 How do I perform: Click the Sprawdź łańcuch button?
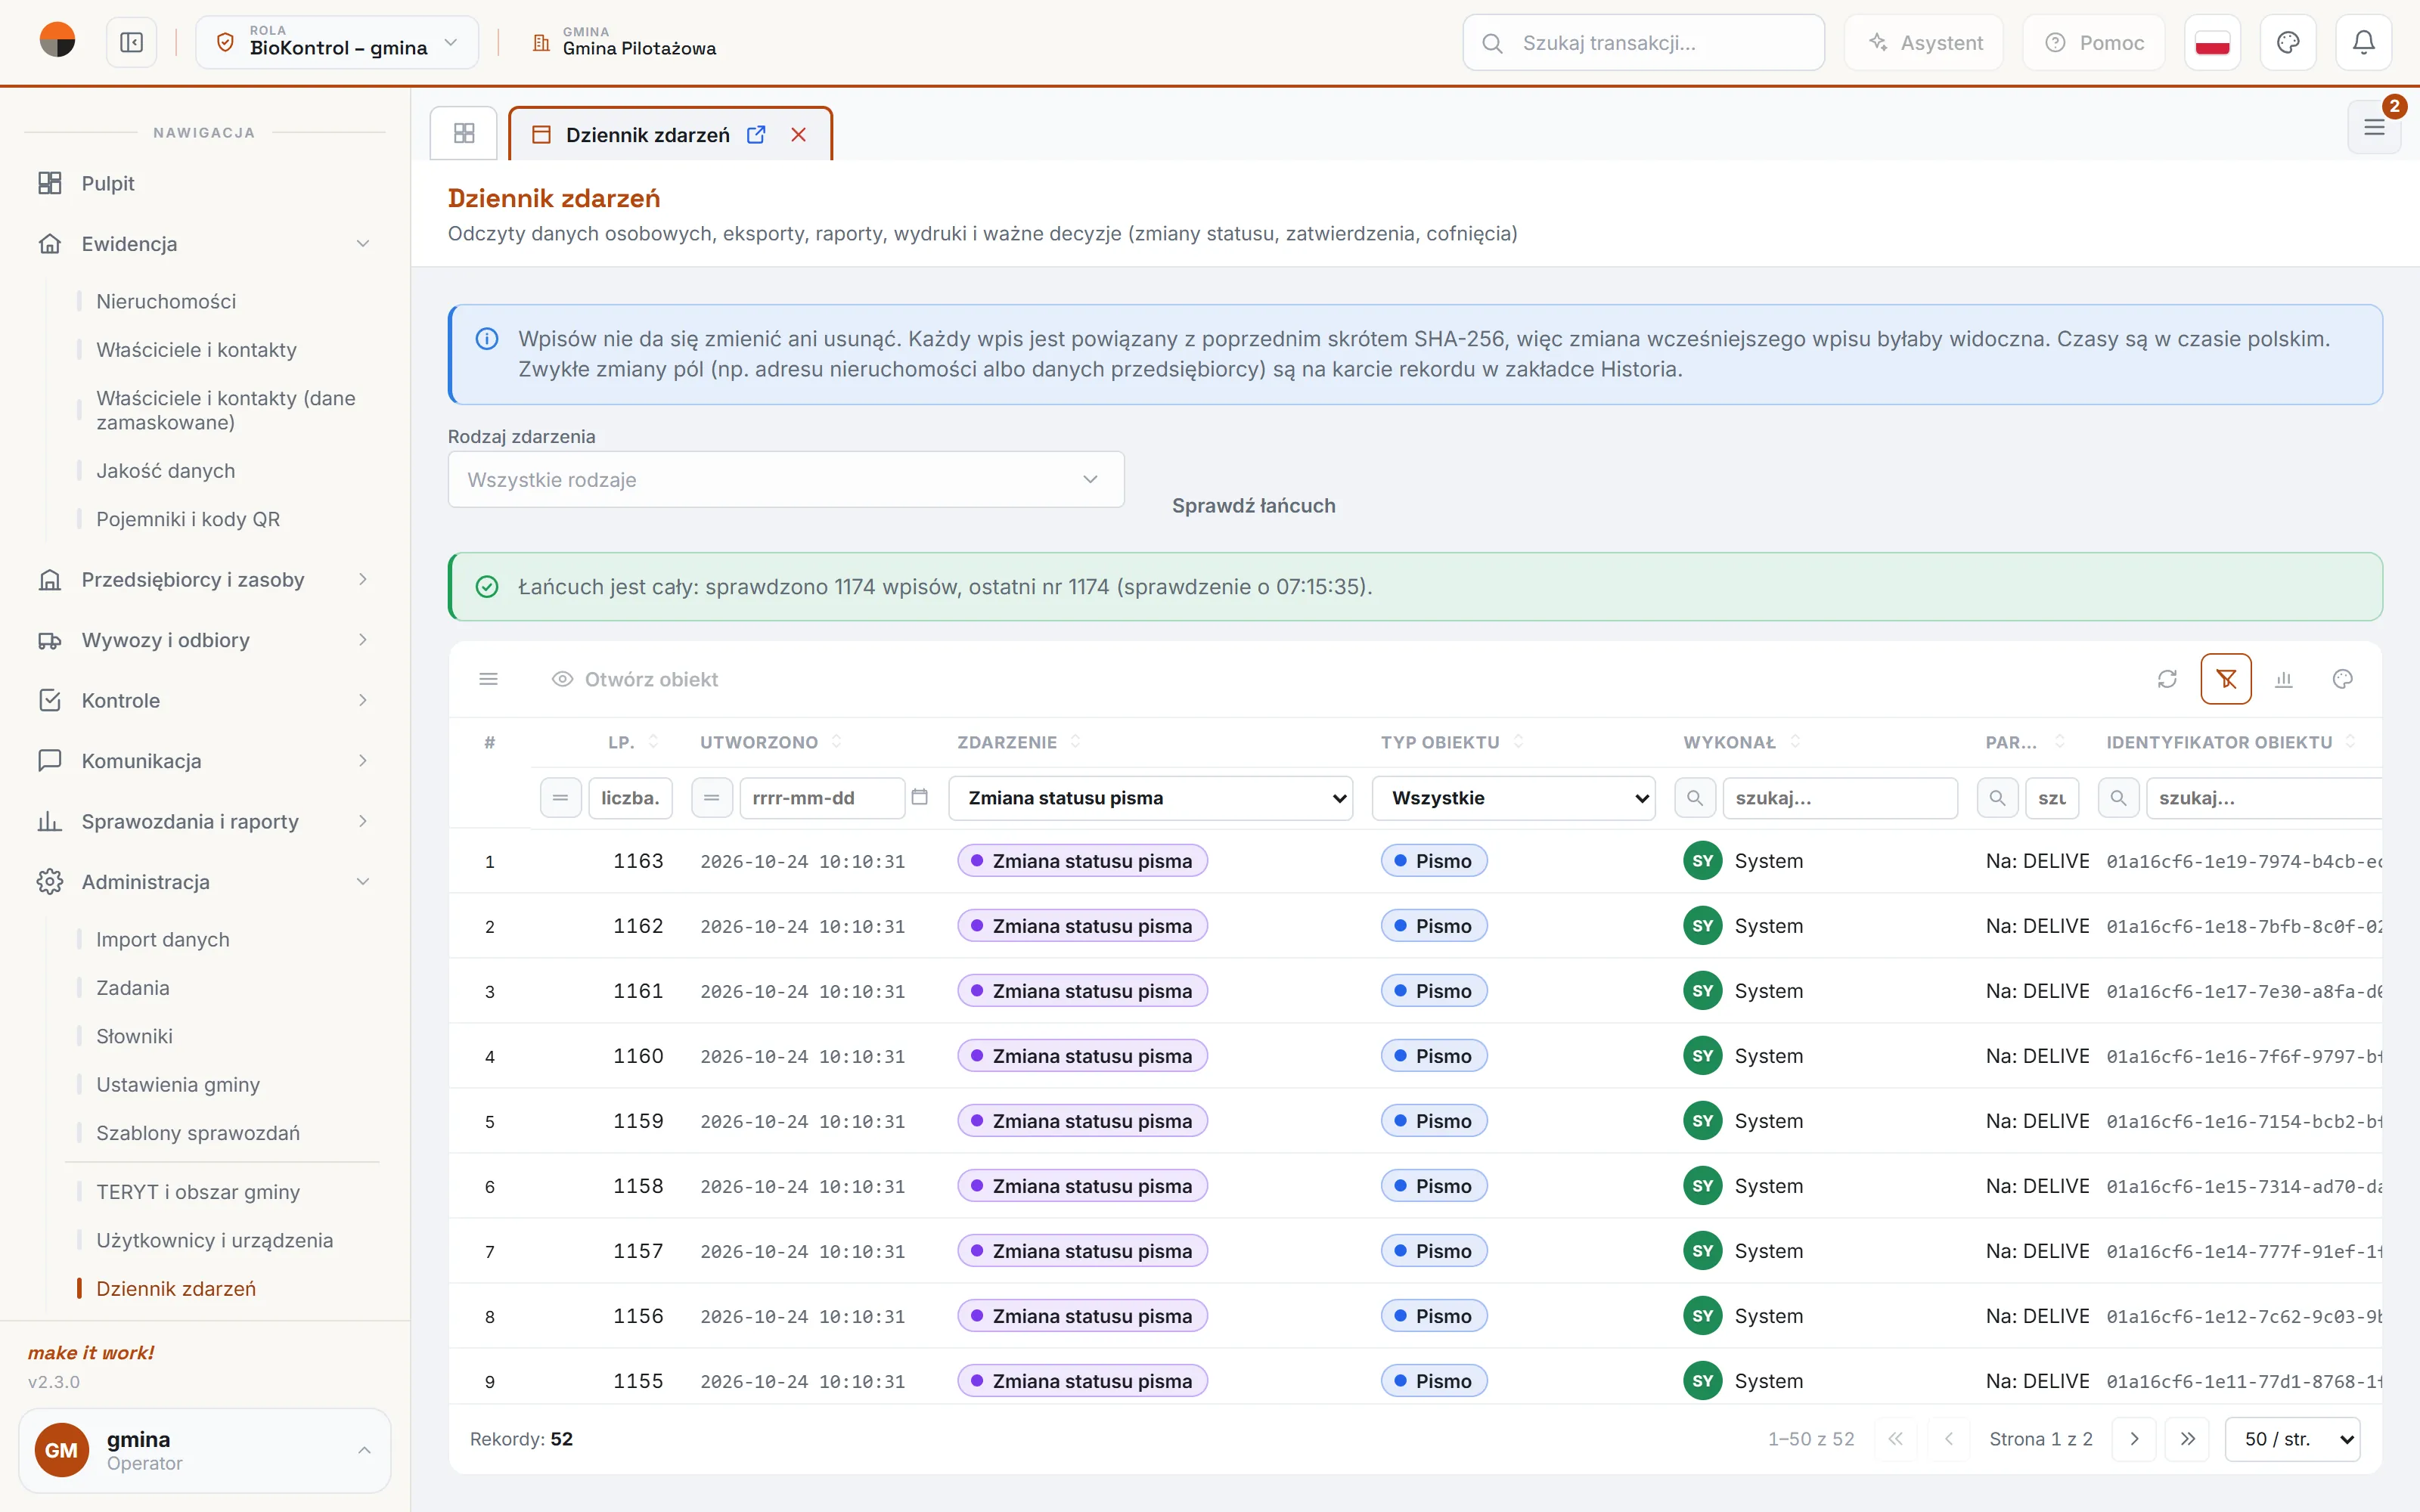(x=1253, y=505)
